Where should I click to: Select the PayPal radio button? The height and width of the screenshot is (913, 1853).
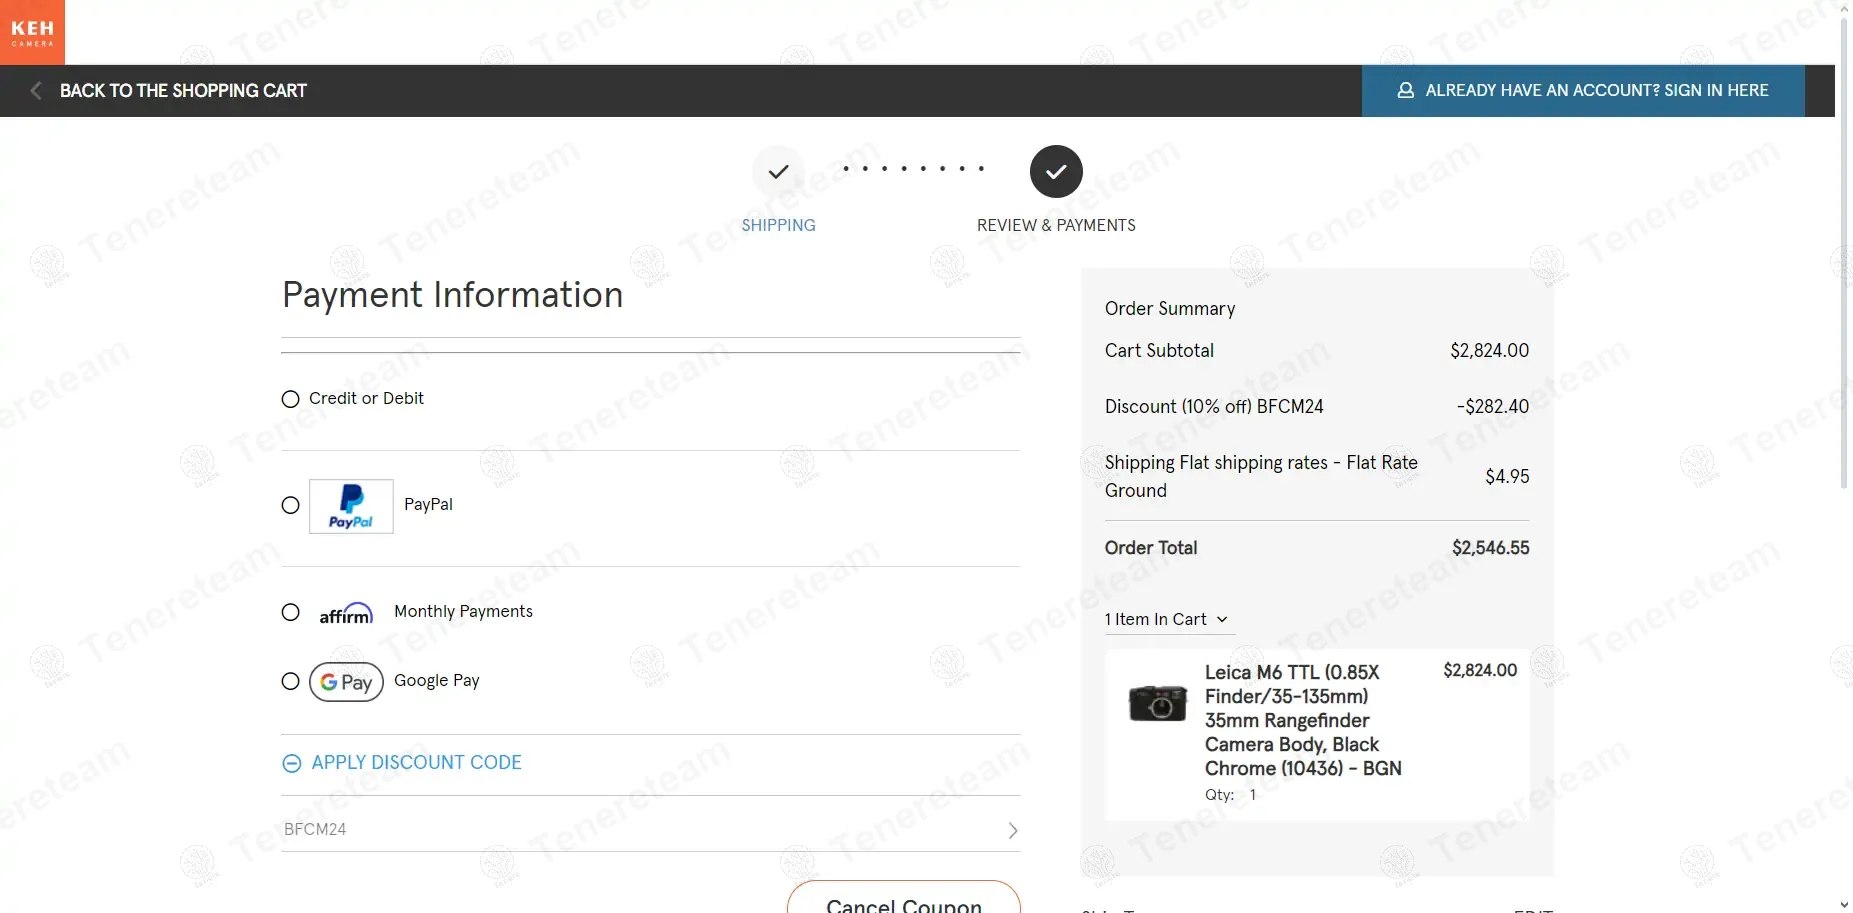pyautogui.click(x=291, y=505)
